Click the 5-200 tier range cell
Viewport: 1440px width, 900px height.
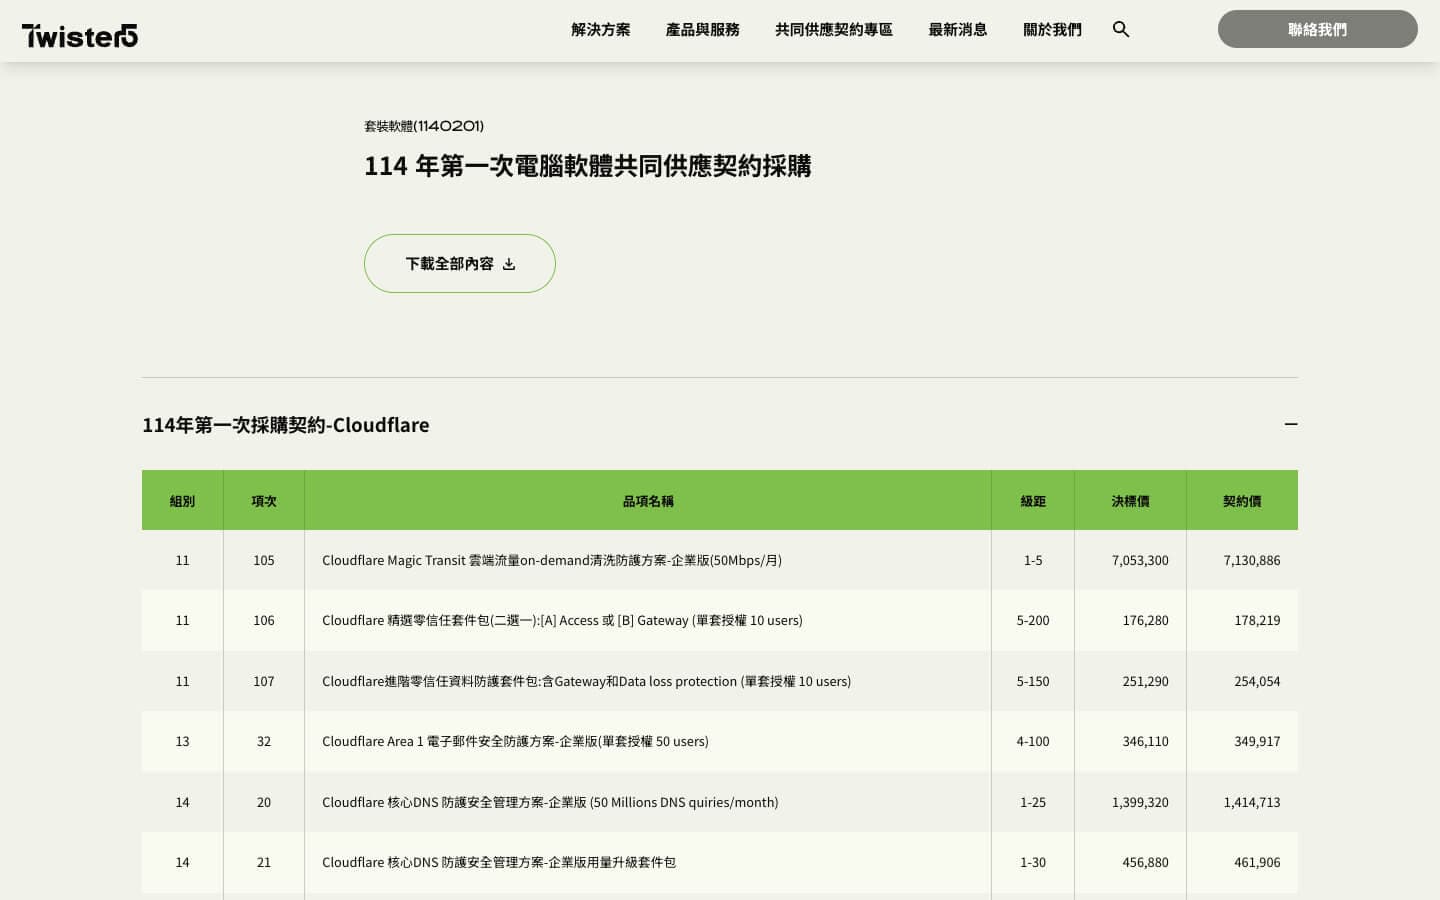click(x=1033, y=620)
